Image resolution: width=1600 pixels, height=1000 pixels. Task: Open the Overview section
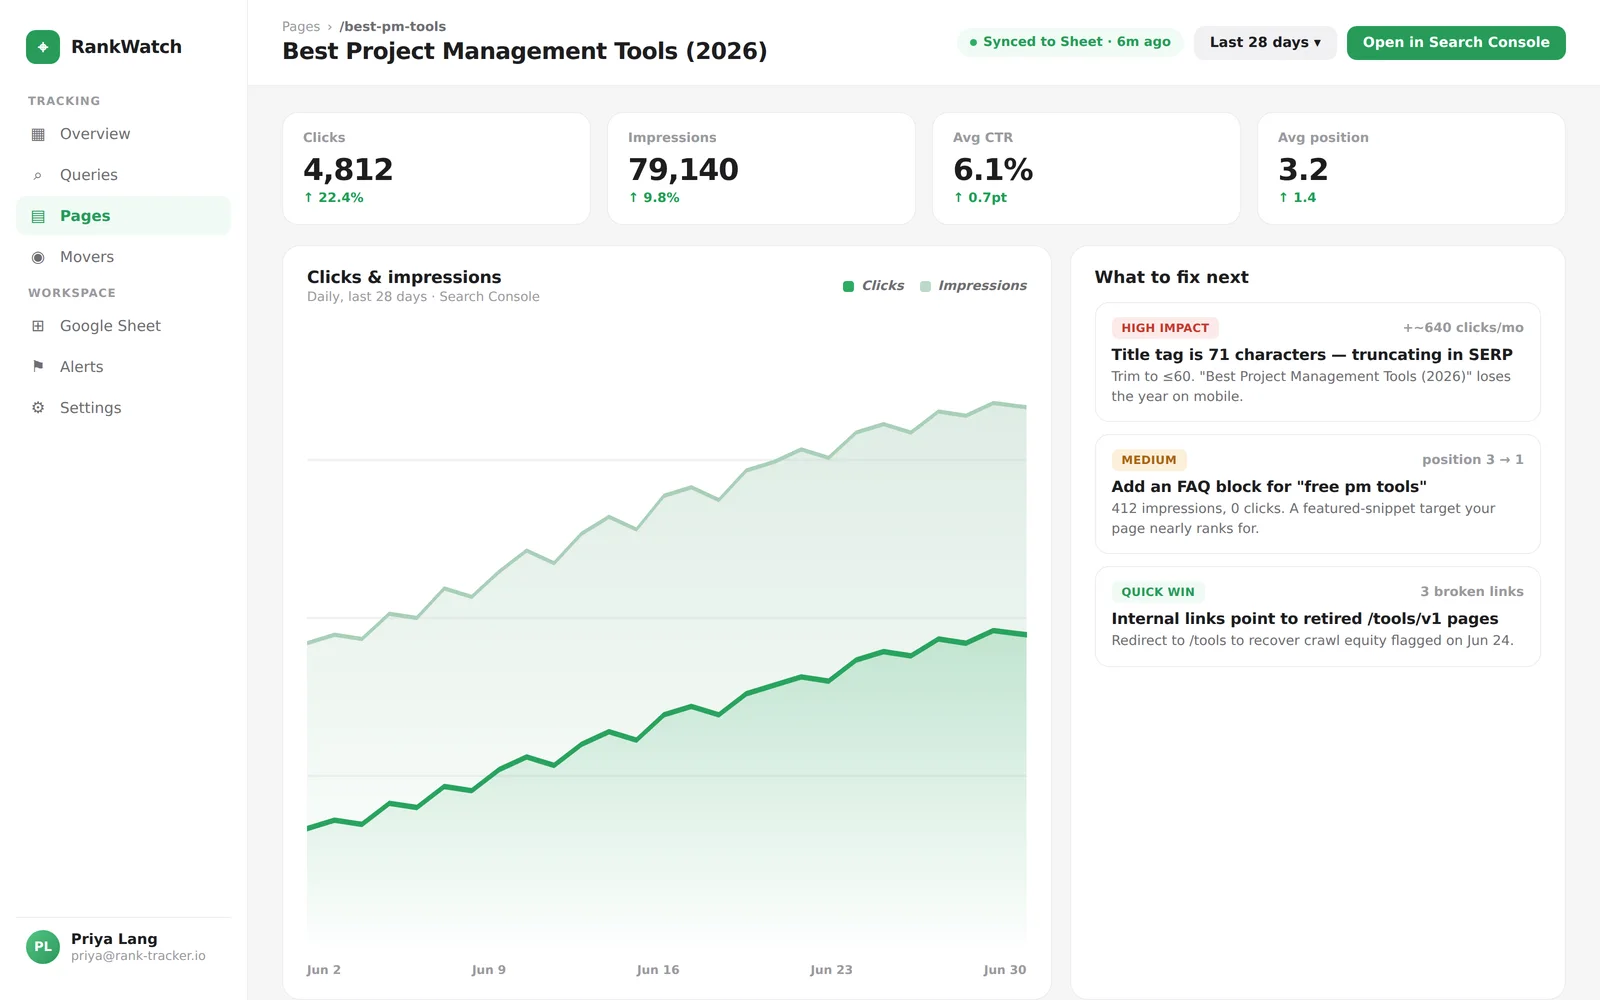tap(123, 134)
